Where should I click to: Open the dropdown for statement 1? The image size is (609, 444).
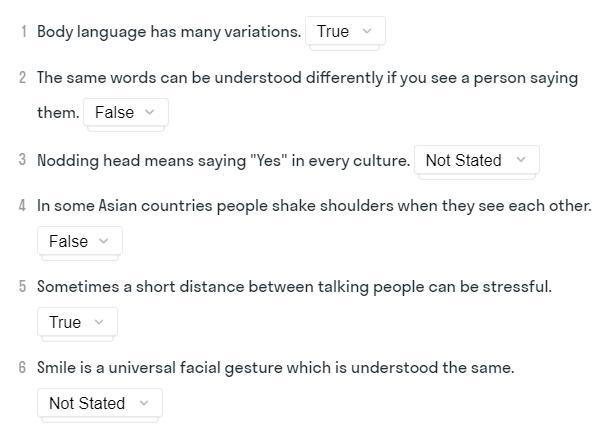tap(345, 31)
